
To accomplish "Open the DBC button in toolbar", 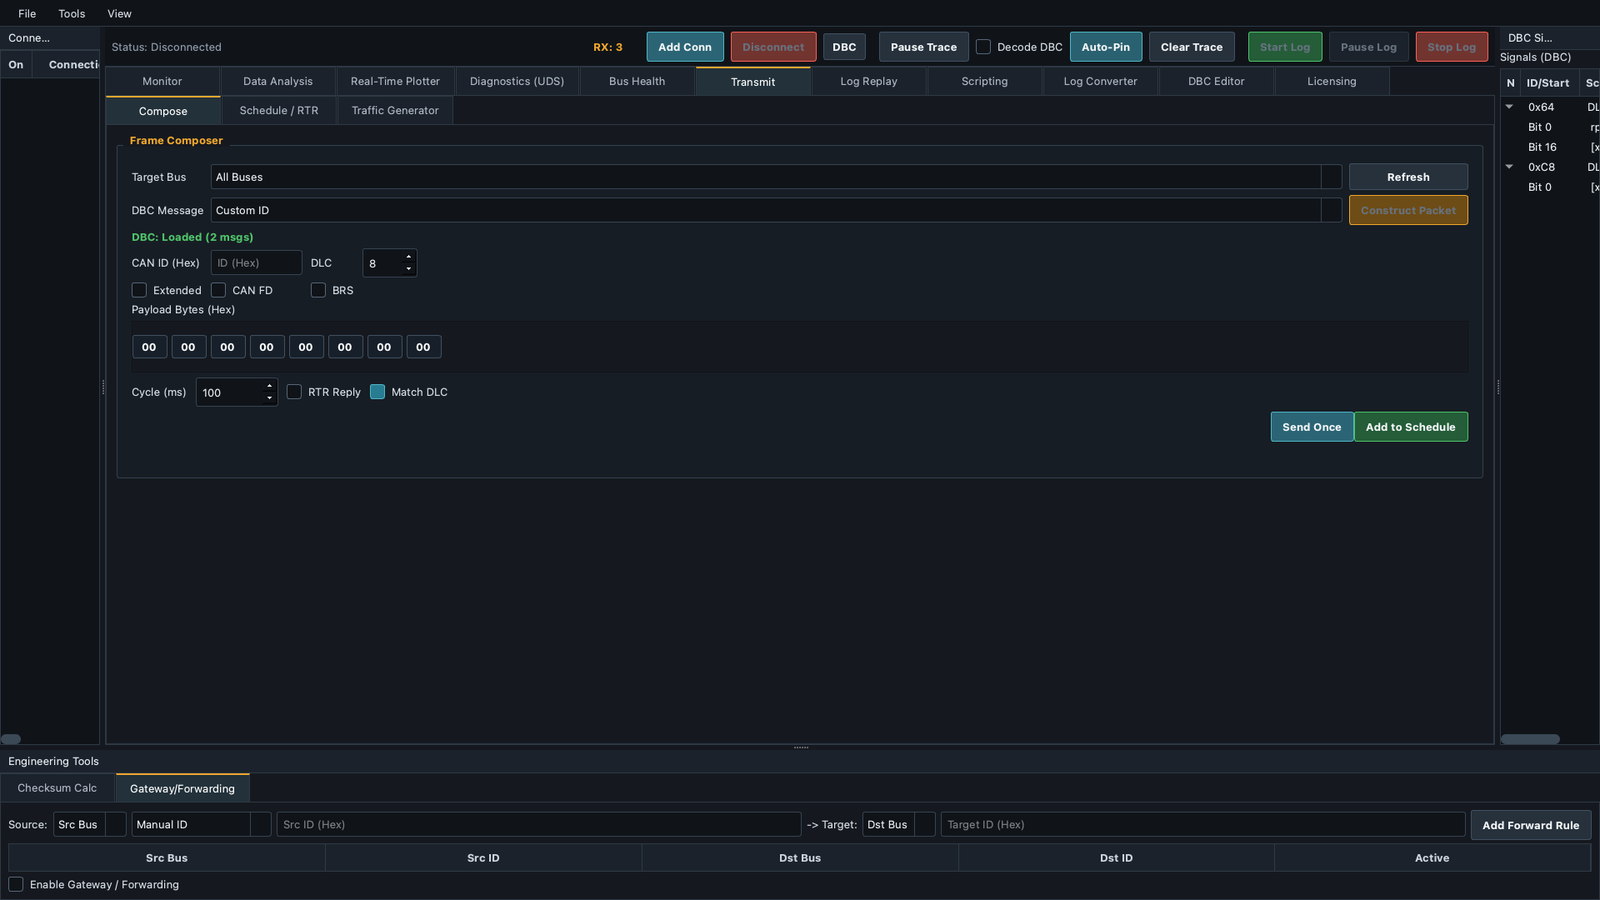I will pos(844,47).
